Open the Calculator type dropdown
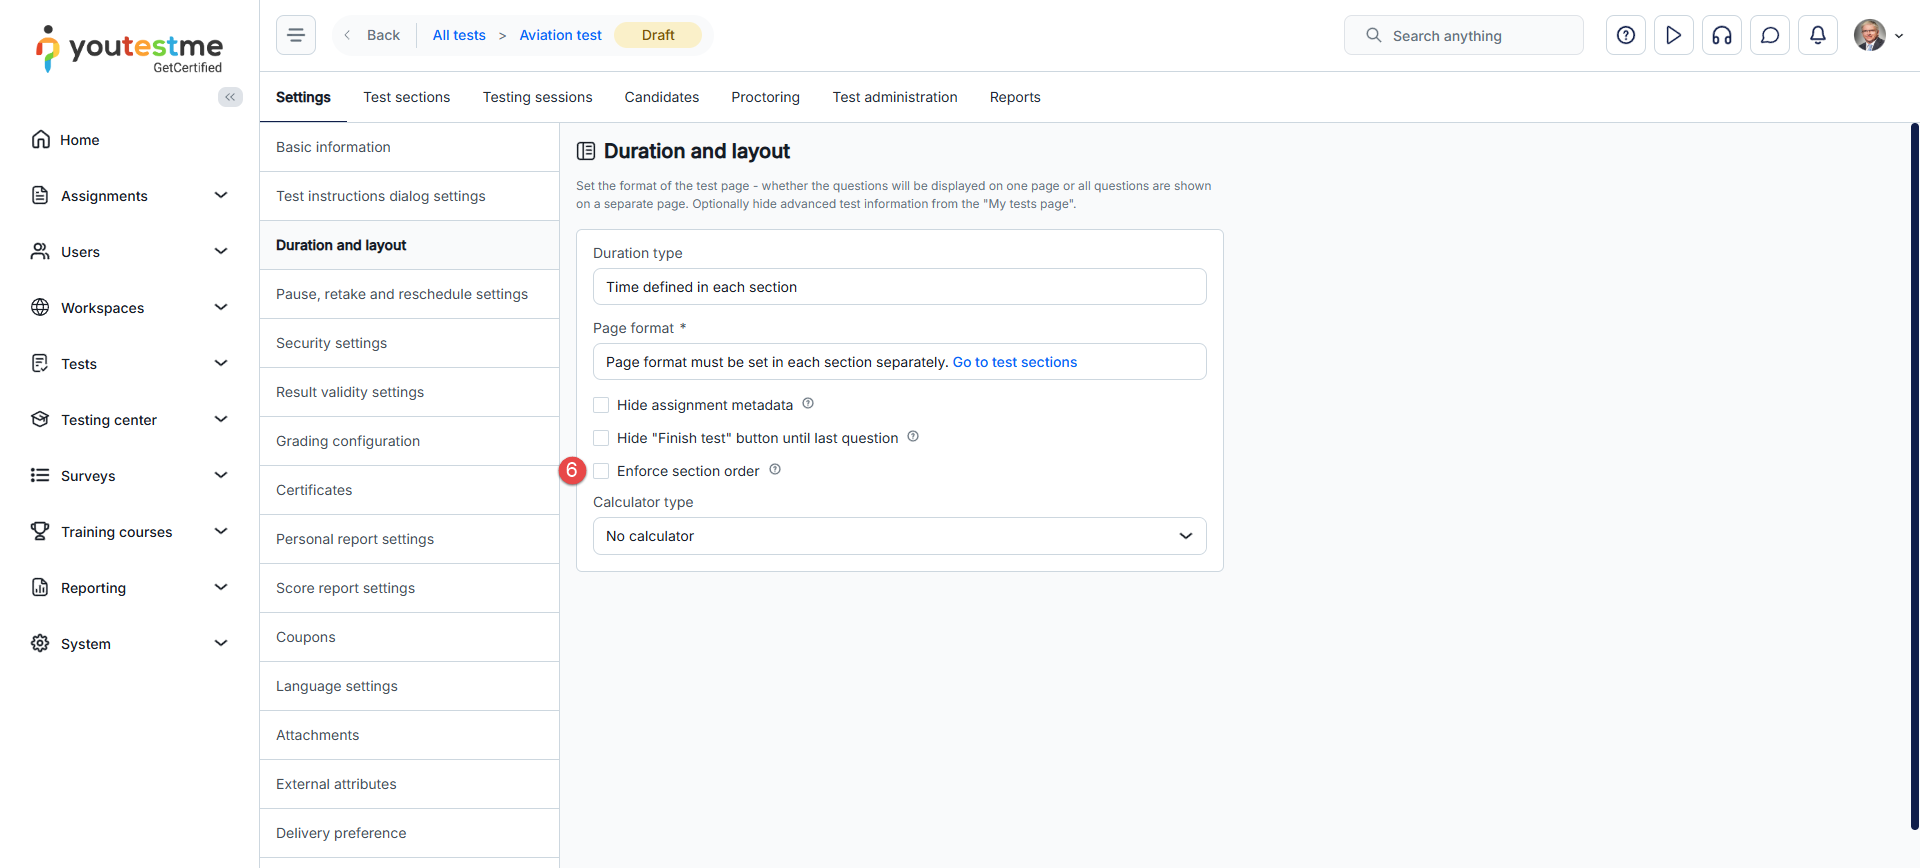Screen dimensions: 1920x868 click(900, 536)
